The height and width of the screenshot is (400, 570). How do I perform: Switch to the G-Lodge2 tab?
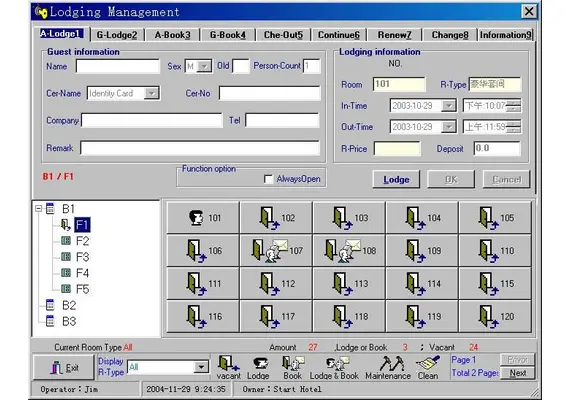117,35
